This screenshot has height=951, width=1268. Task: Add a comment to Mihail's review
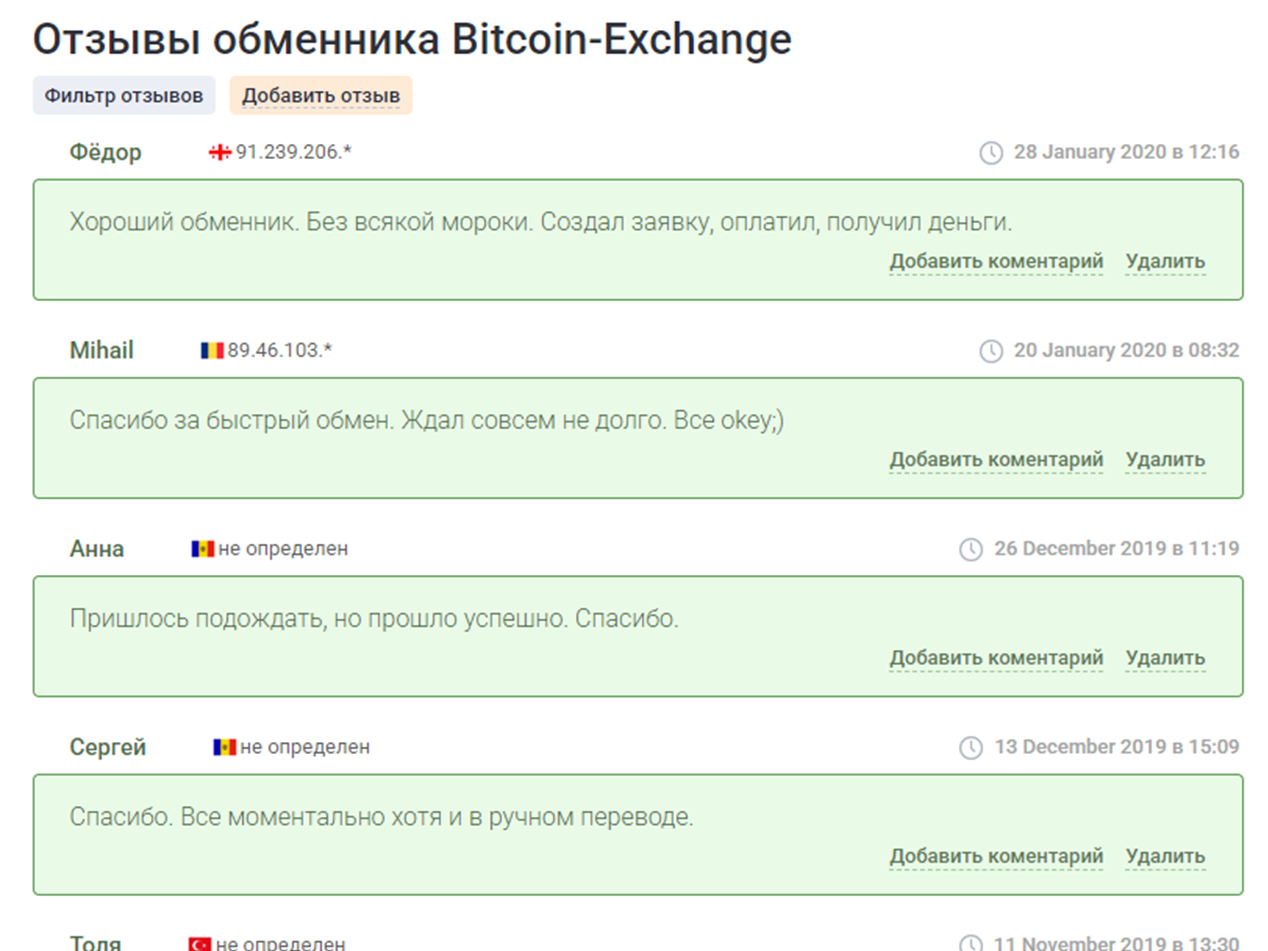point(996,460)
